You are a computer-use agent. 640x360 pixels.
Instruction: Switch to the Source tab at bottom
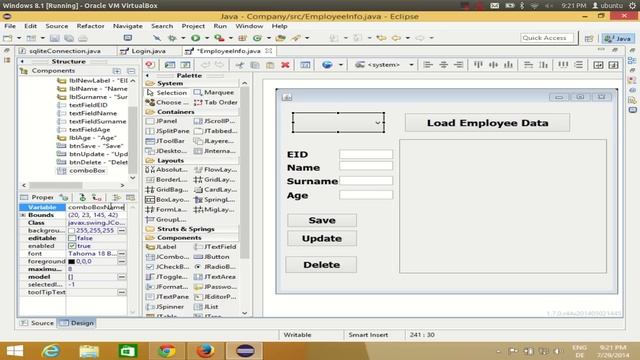click(x=37, y=323)
